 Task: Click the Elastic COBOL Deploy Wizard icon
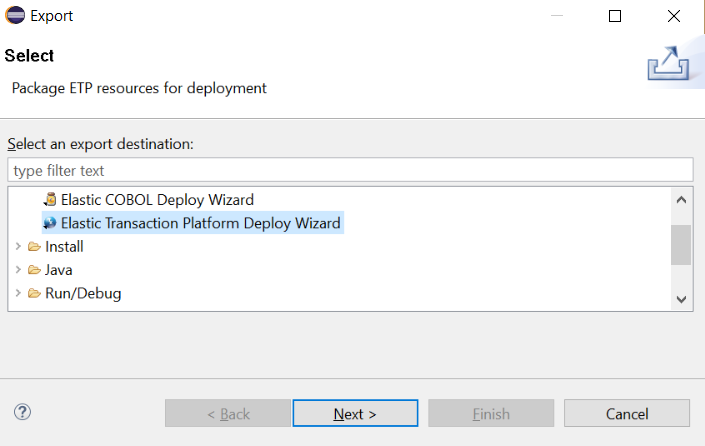50,199
